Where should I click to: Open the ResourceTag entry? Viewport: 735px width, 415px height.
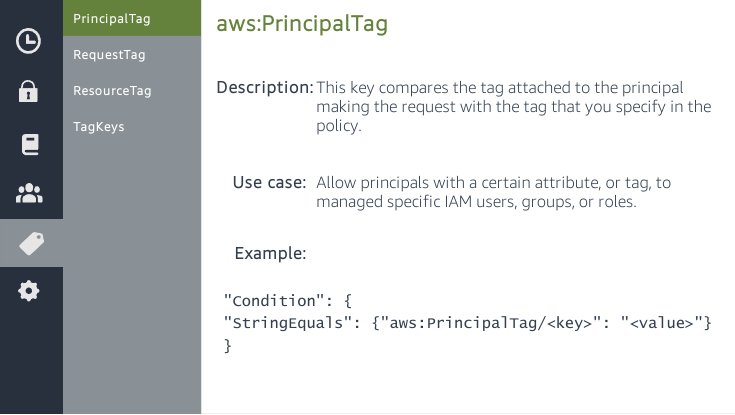click(112, 90)
